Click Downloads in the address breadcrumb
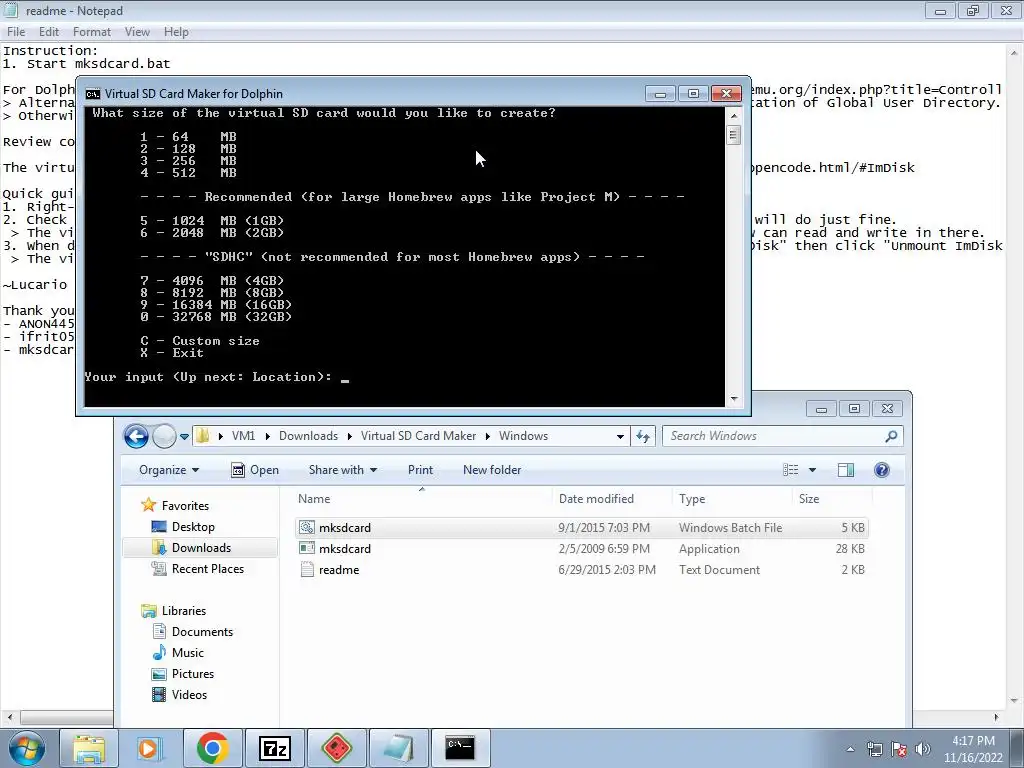Viewport: 1024px width, 768px height. click(308, 436)
